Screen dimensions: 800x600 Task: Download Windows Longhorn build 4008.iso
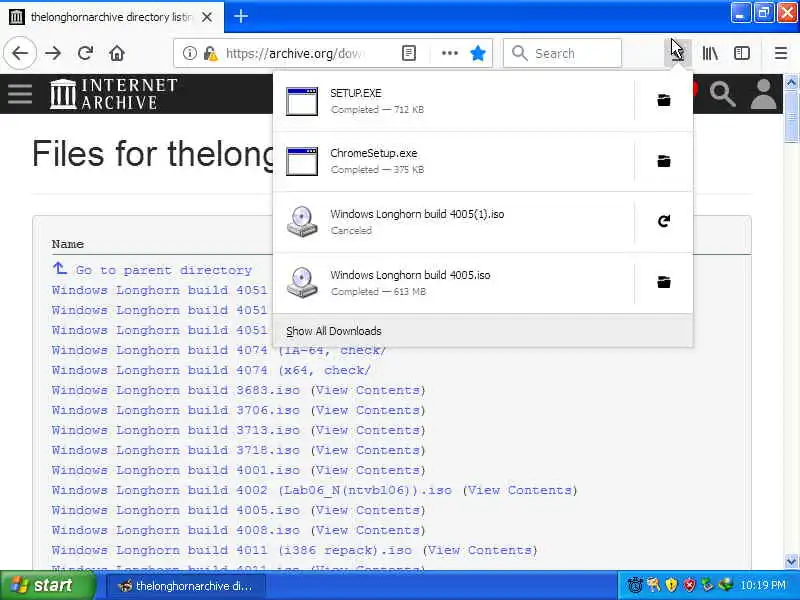coord(176,530)
